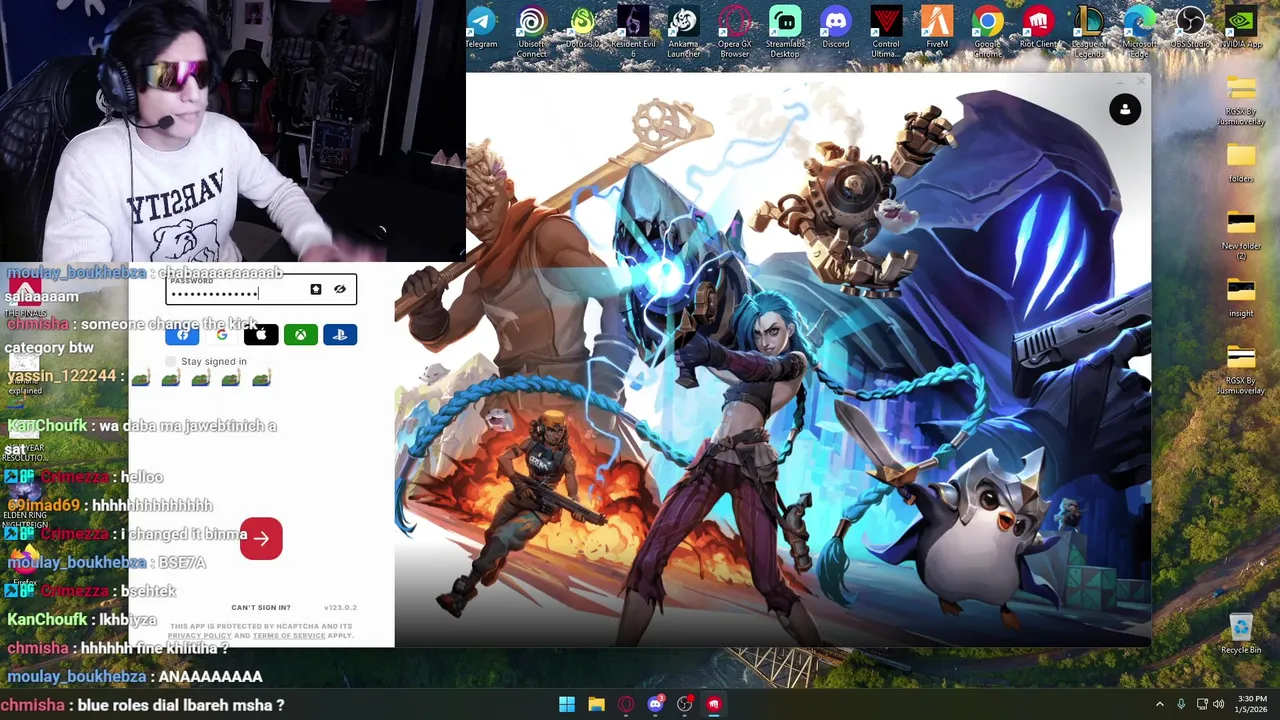This screenshot has height=720, width=1280.
Task: Open the clock showing 3:30 PM
Action: click(1251, 704)
